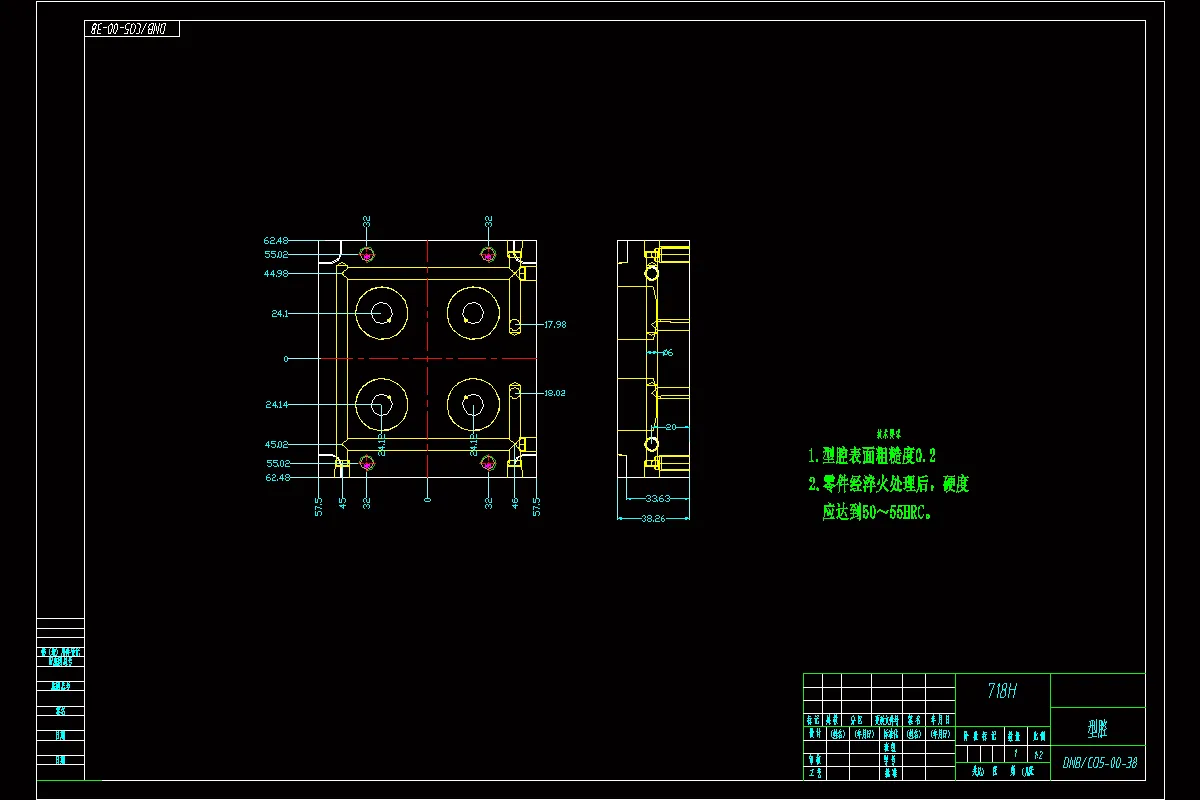Viewport: 1200px width, 800px height.
Task: Select the 比例 header cell
Action: pos(1039,736)
